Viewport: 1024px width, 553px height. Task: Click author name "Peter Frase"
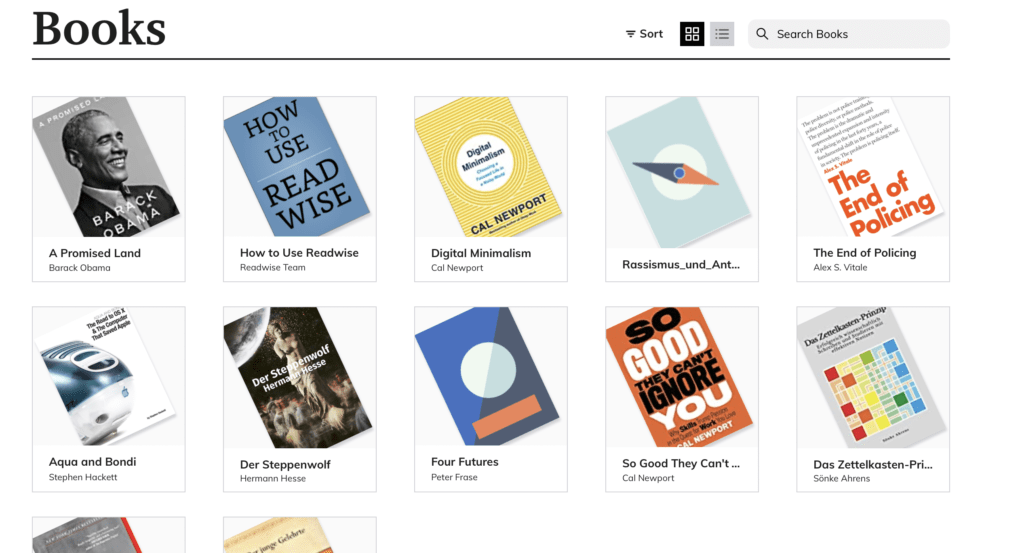pyautogui.click(x=454, y=477)
